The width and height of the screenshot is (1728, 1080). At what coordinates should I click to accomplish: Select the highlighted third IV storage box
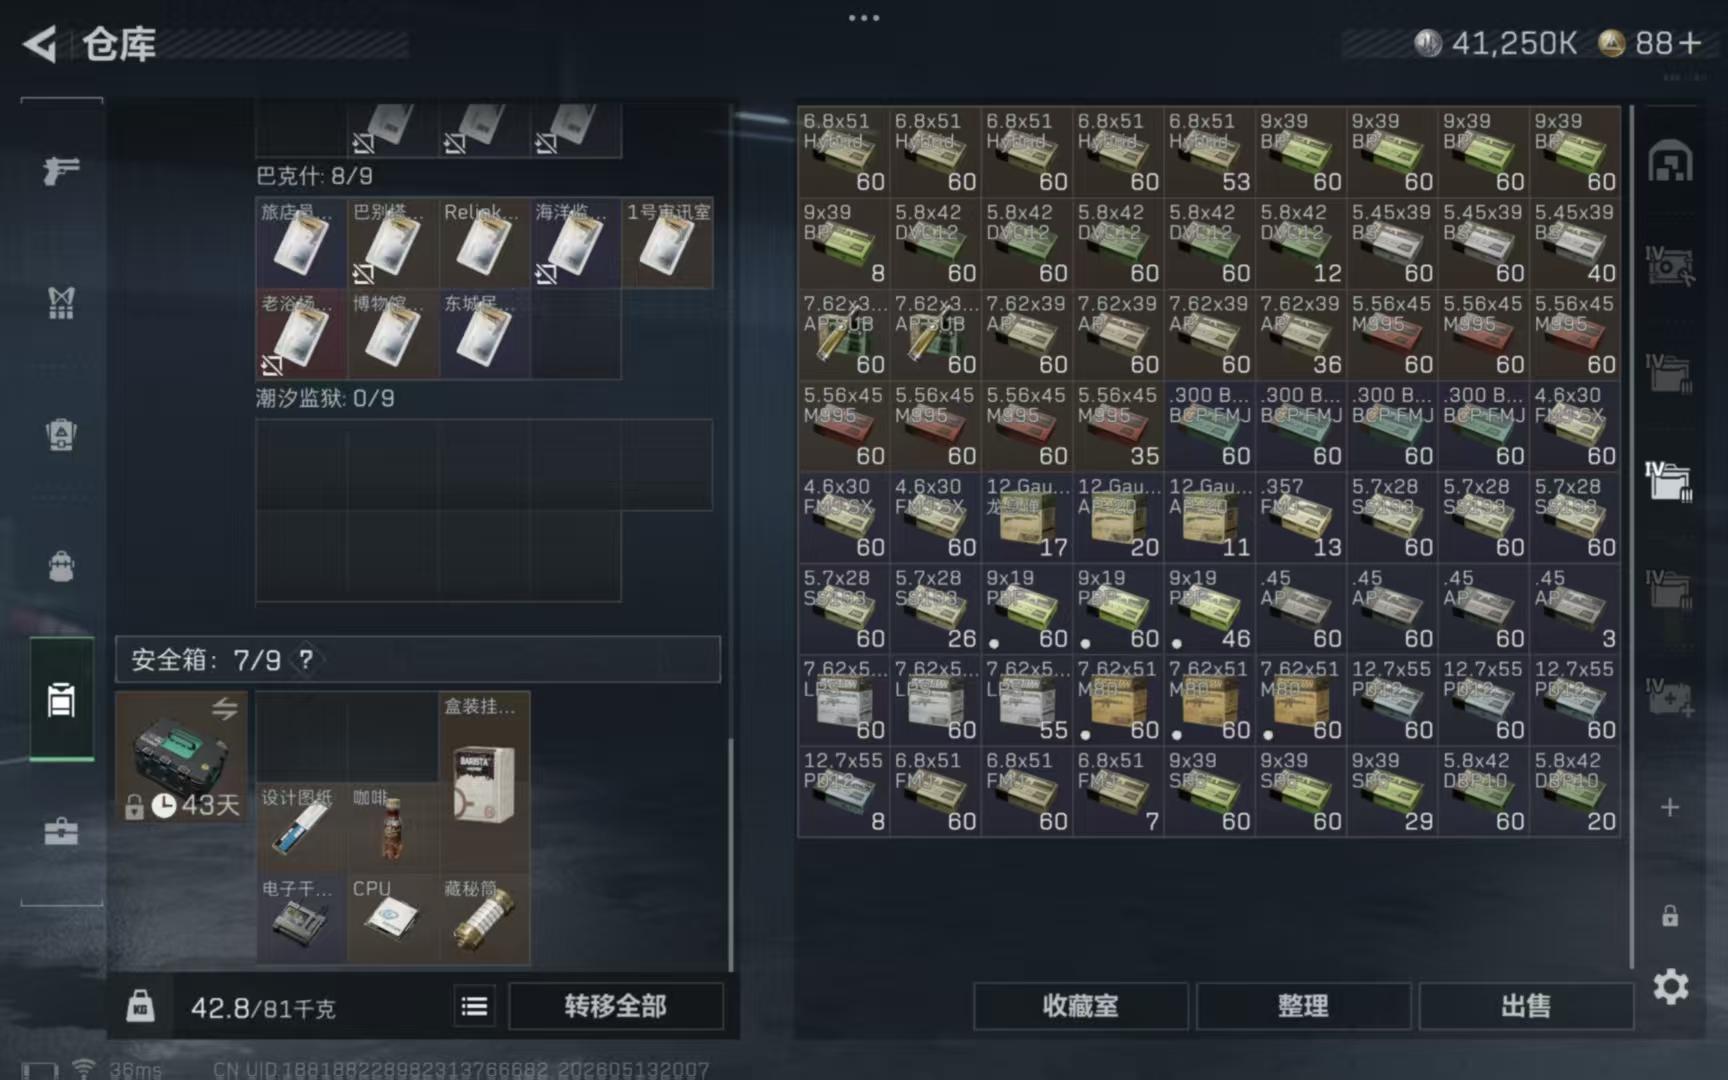click(1670, 481)
